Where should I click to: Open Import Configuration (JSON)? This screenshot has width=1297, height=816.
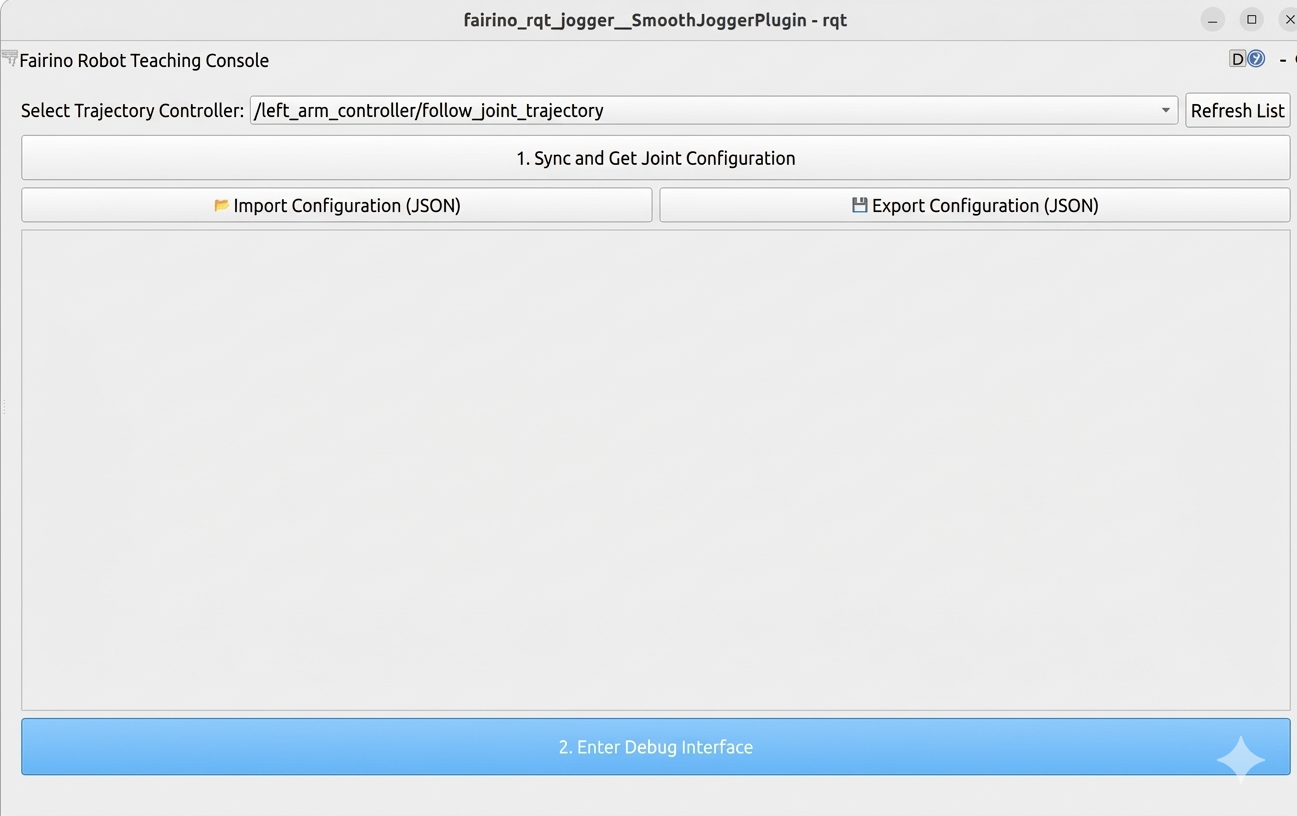pyautogui.click(x=337, y=205)
